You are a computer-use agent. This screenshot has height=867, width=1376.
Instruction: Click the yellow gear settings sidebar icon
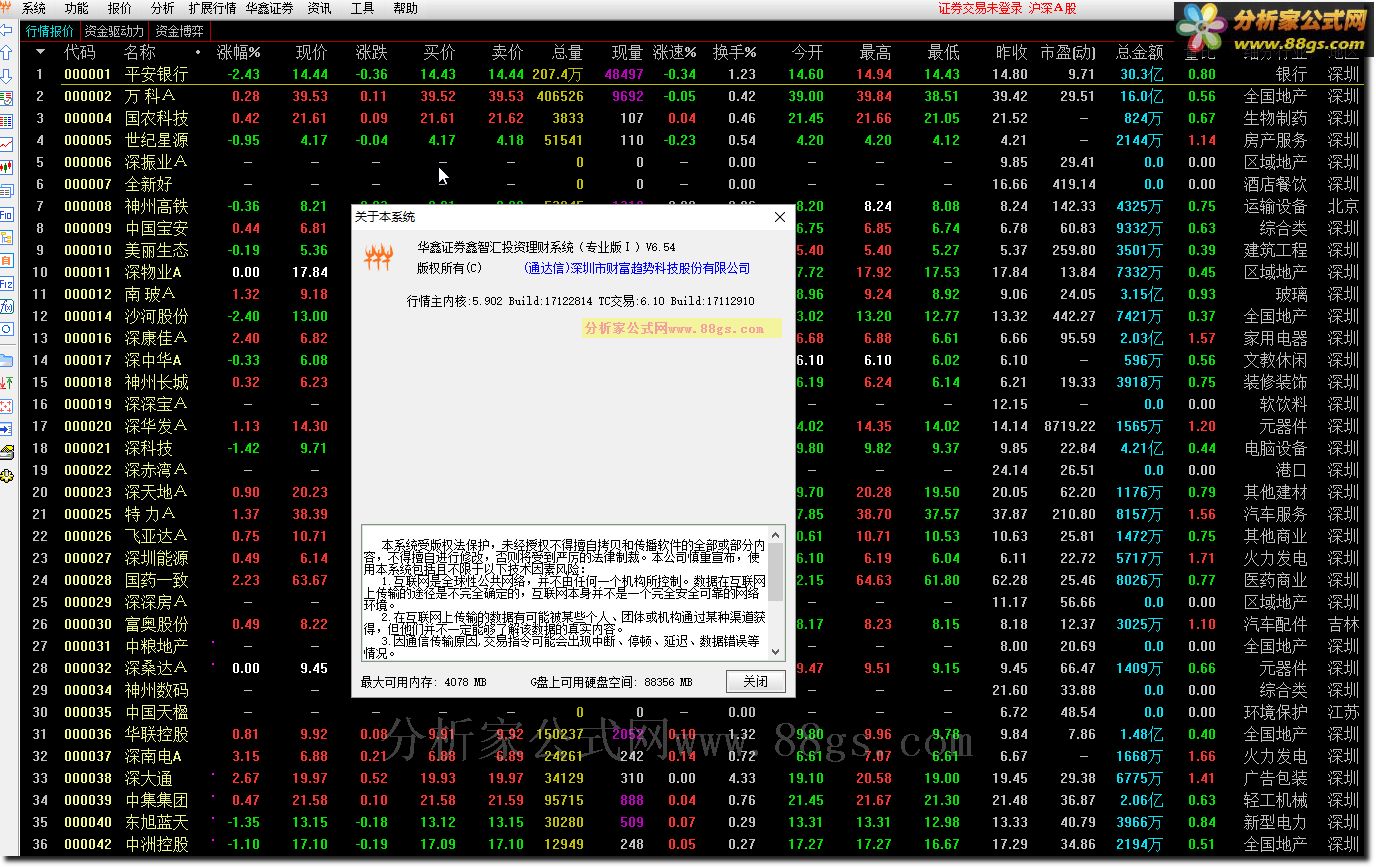pyautogui.click(x=7, y=475)
